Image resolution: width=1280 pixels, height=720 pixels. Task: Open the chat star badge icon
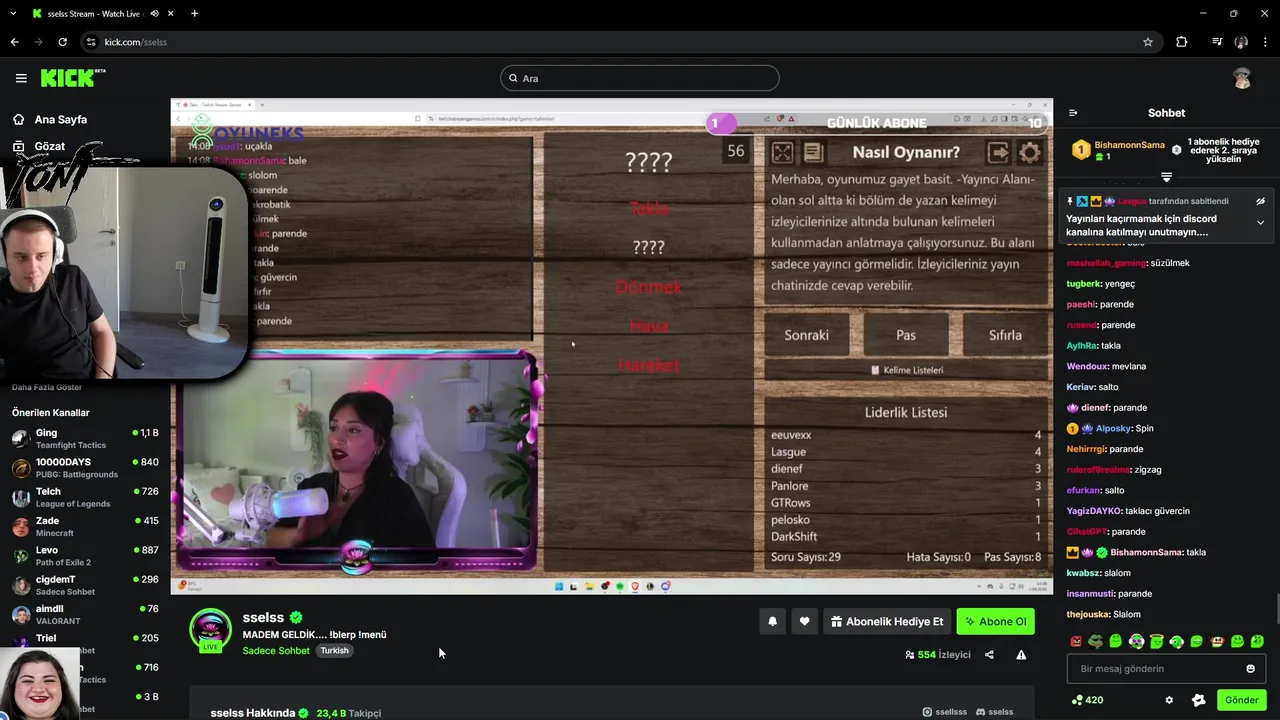pos(1199,700)
